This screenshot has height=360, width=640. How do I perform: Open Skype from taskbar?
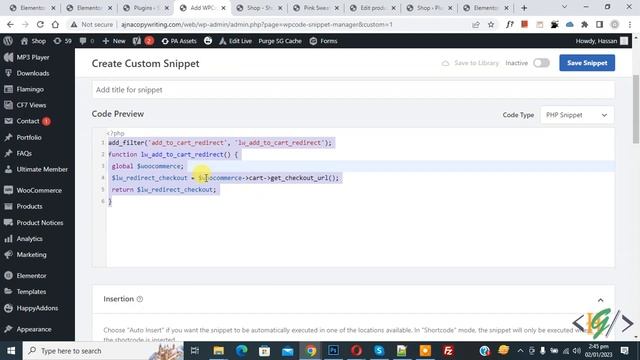pos(379,351)
